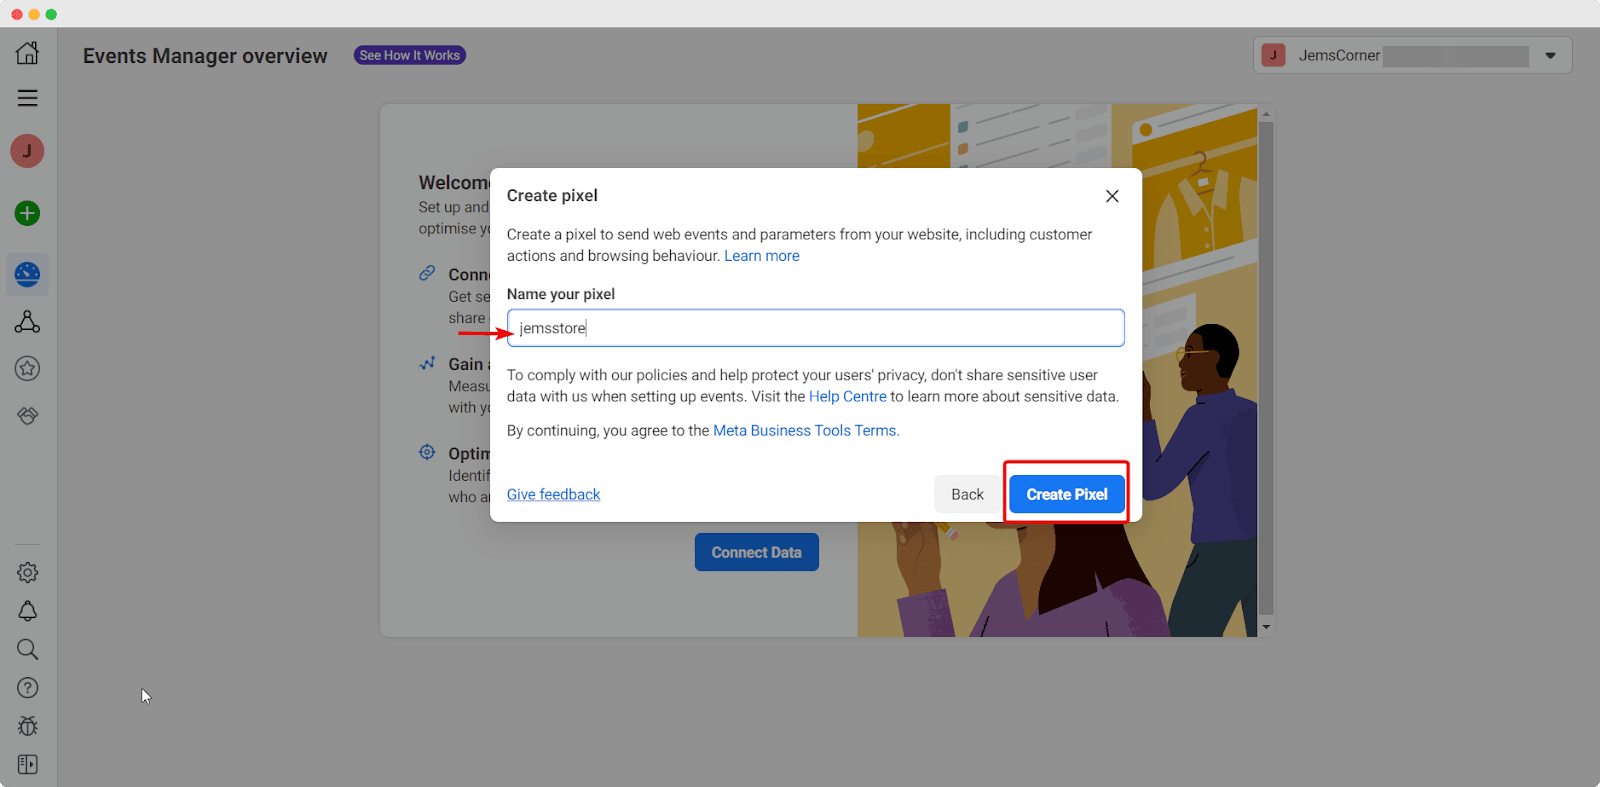Open the help question mark icon

pyautogui.click(x=27, y=688)
